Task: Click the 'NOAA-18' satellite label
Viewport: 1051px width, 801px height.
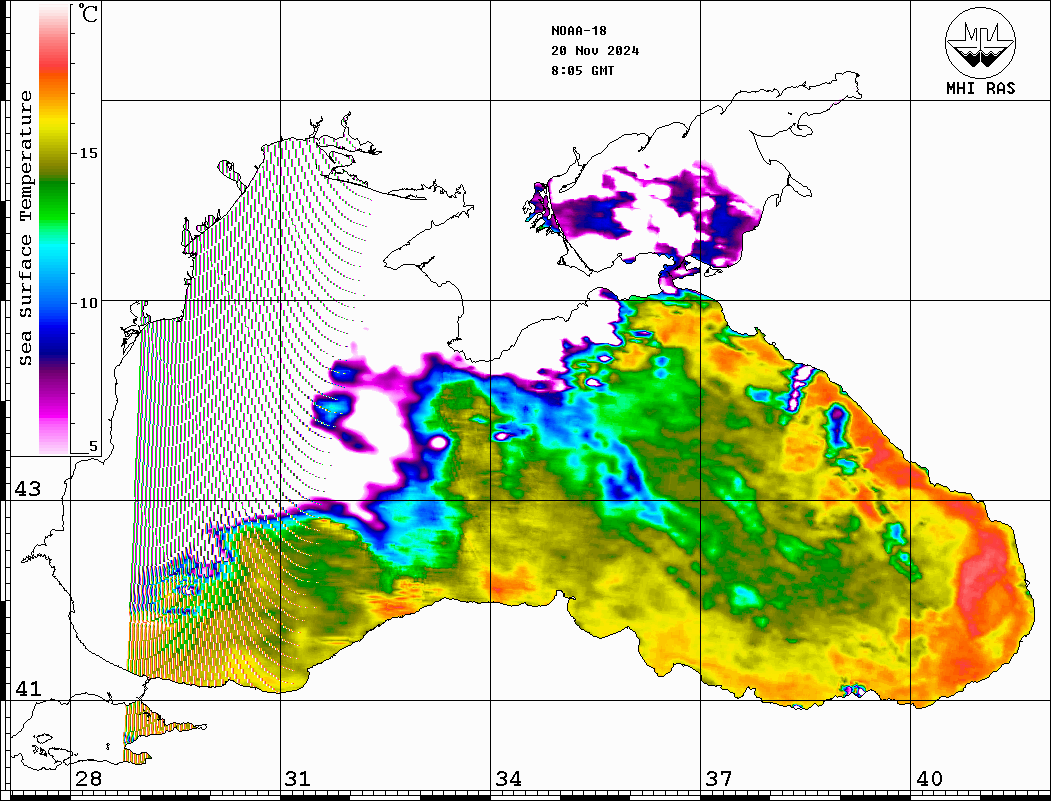Action: (x=579, y=31)
